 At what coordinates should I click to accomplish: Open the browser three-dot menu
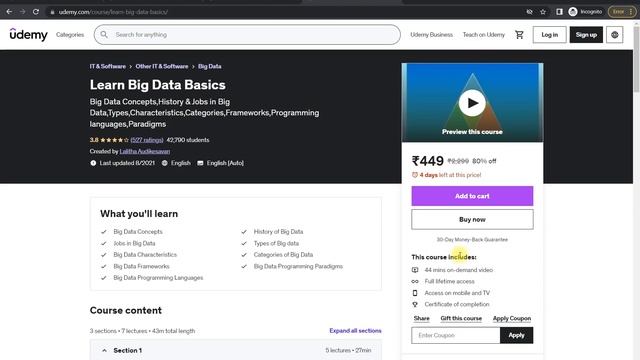[x=631, y=12]
